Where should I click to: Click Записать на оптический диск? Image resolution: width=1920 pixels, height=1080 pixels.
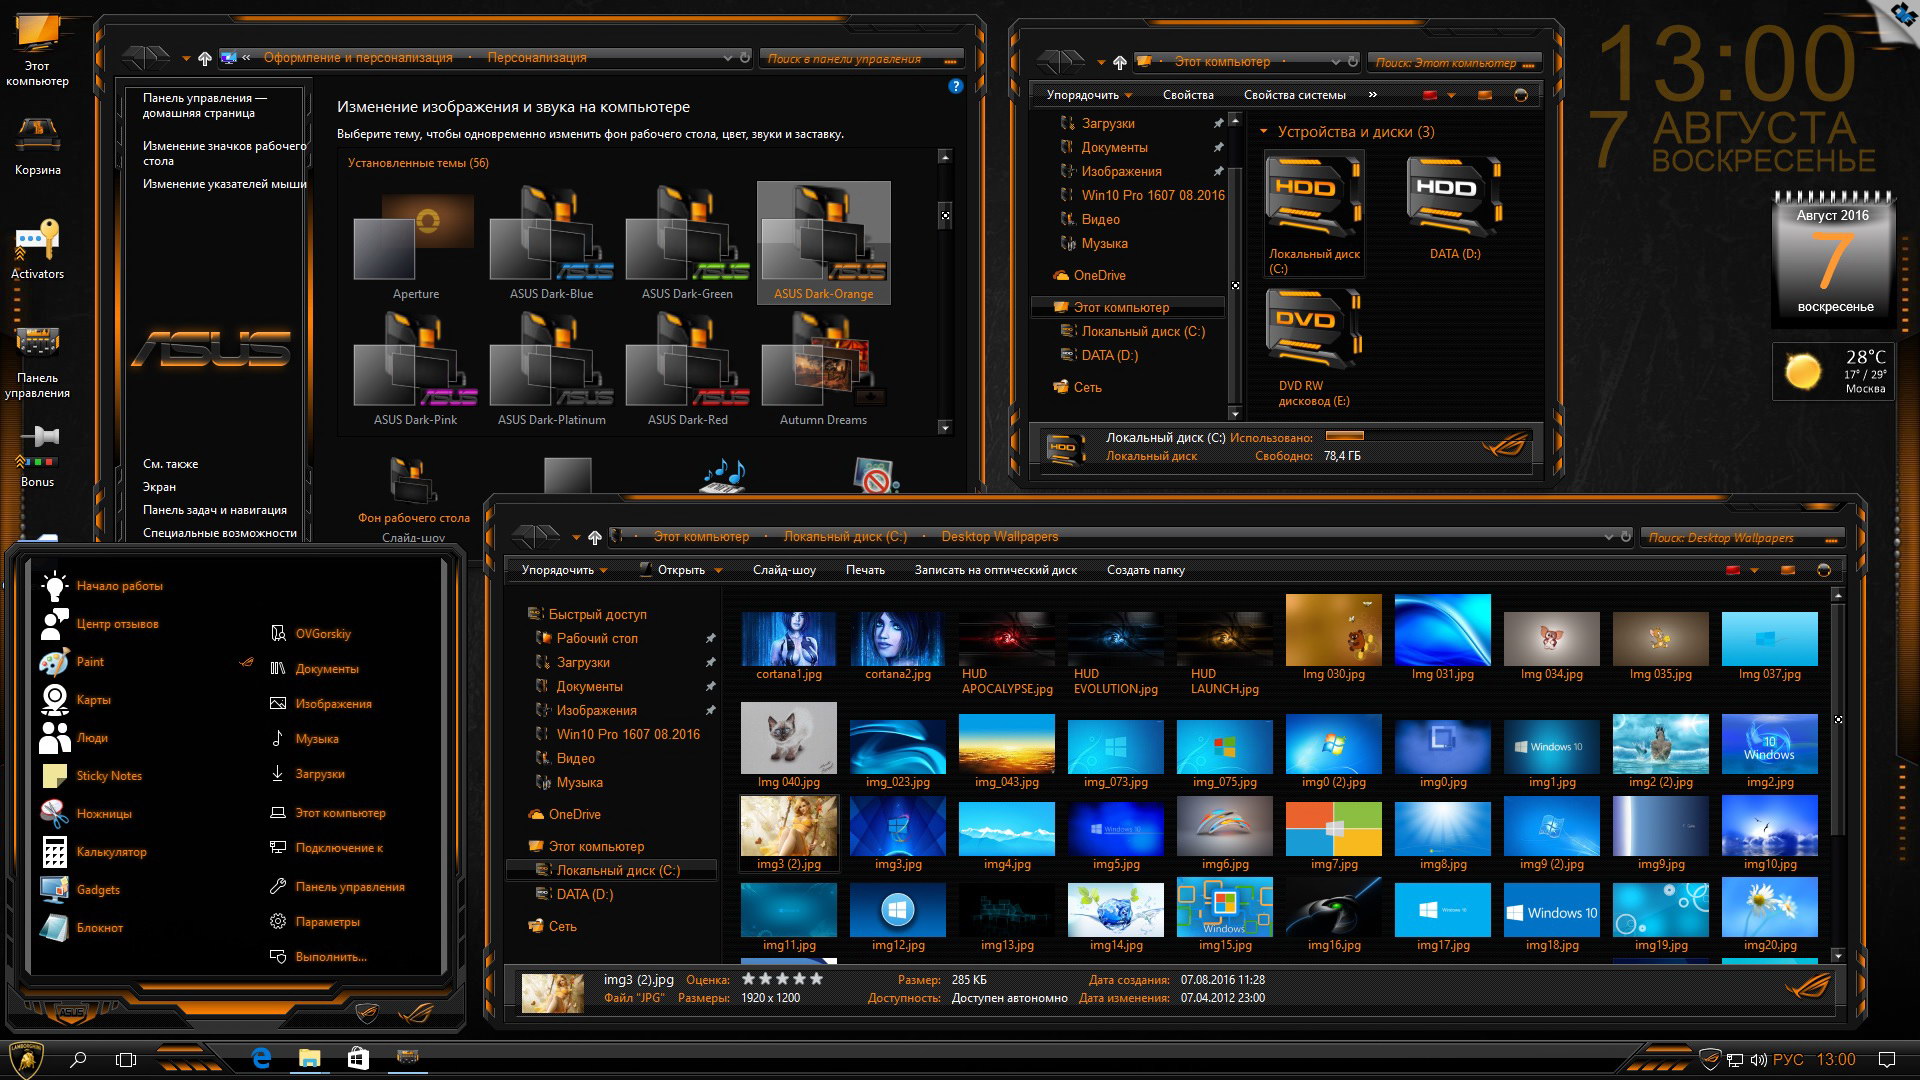coord(995,570)
